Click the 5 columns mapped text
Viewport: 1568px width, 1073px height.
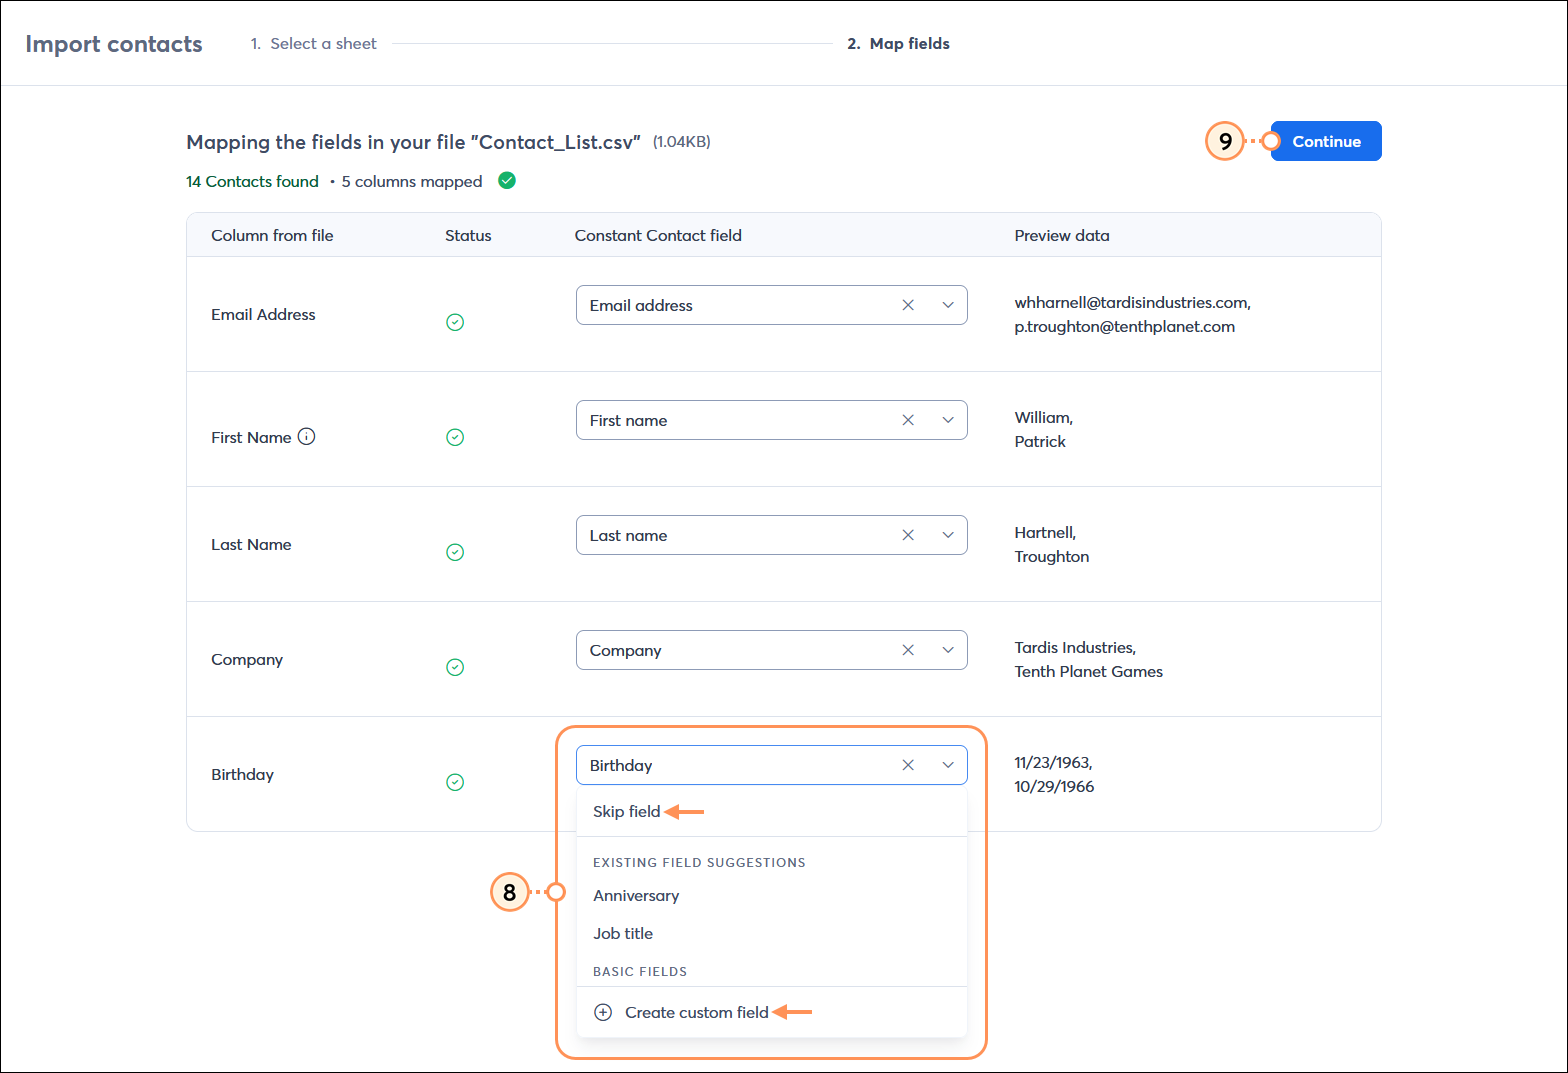(412, 181)
